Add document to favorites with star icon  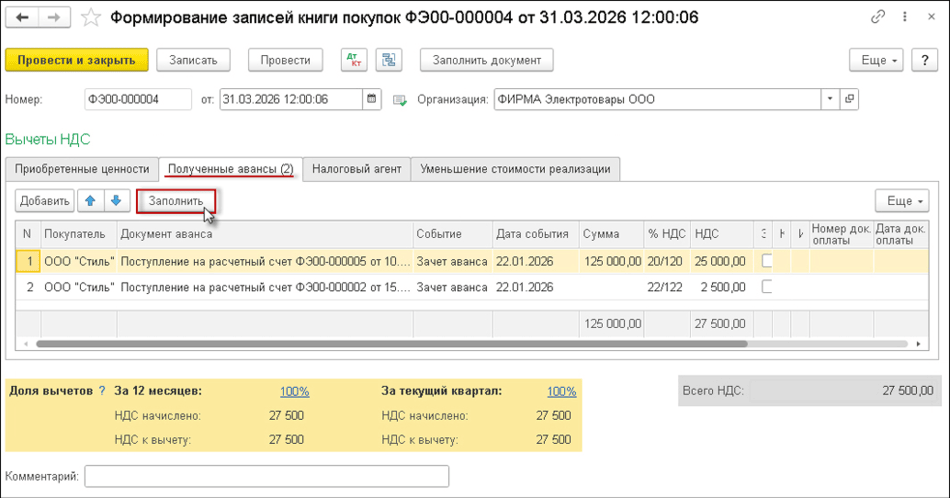[90, 18]
